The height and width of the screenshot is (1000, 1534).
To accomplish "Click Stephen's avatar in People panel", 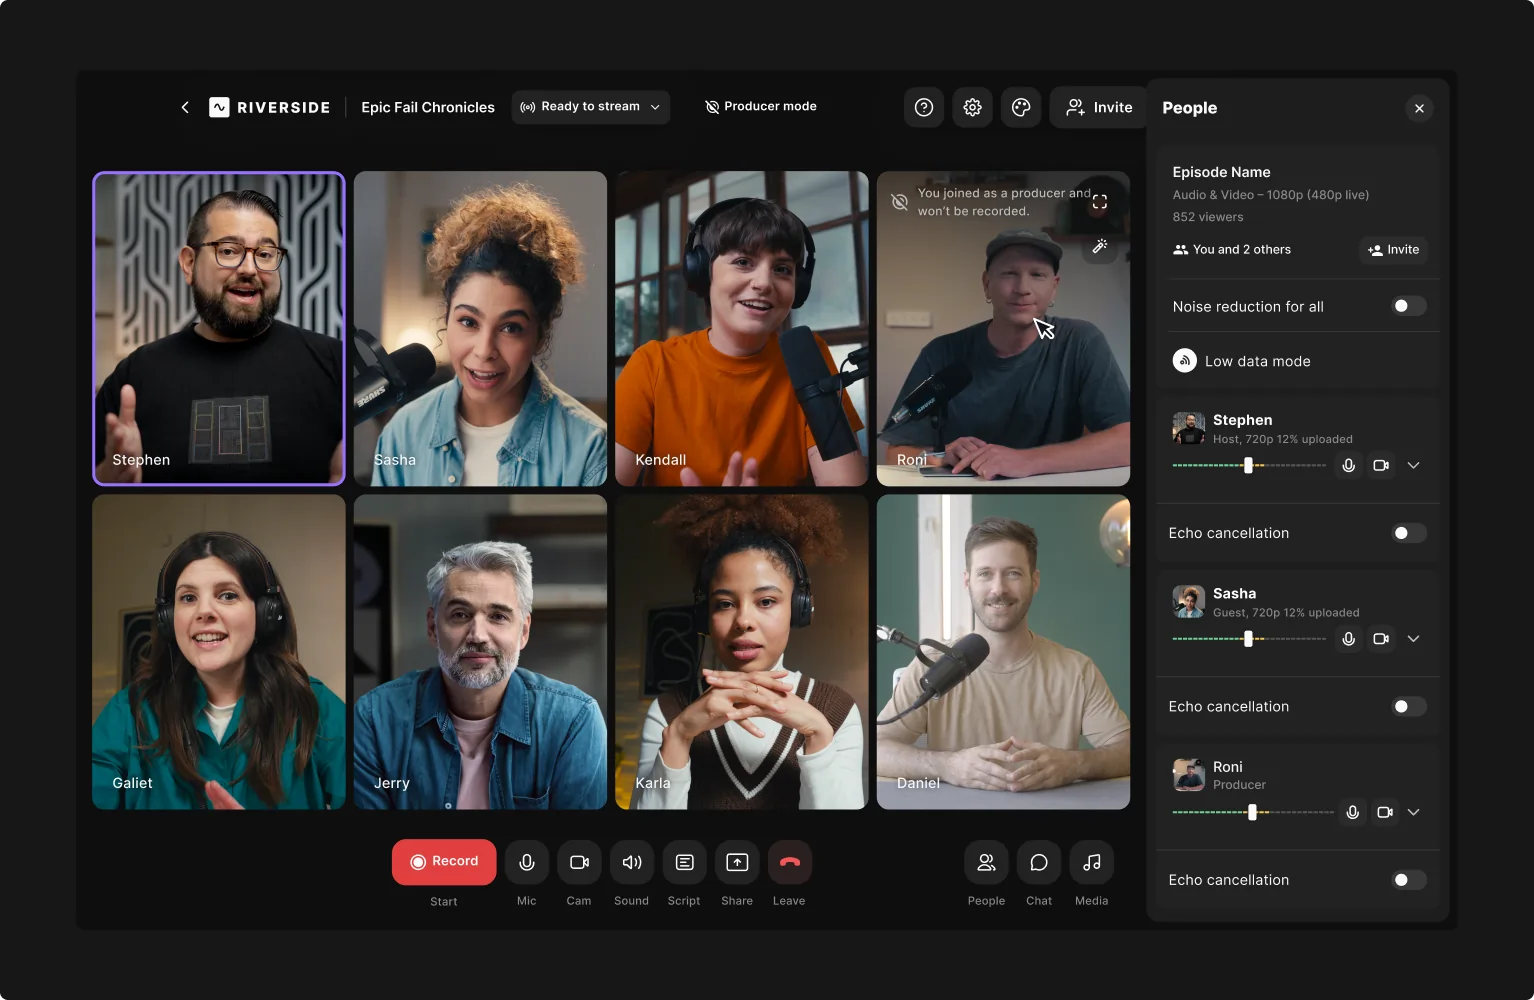I will tap(1189, 428).
